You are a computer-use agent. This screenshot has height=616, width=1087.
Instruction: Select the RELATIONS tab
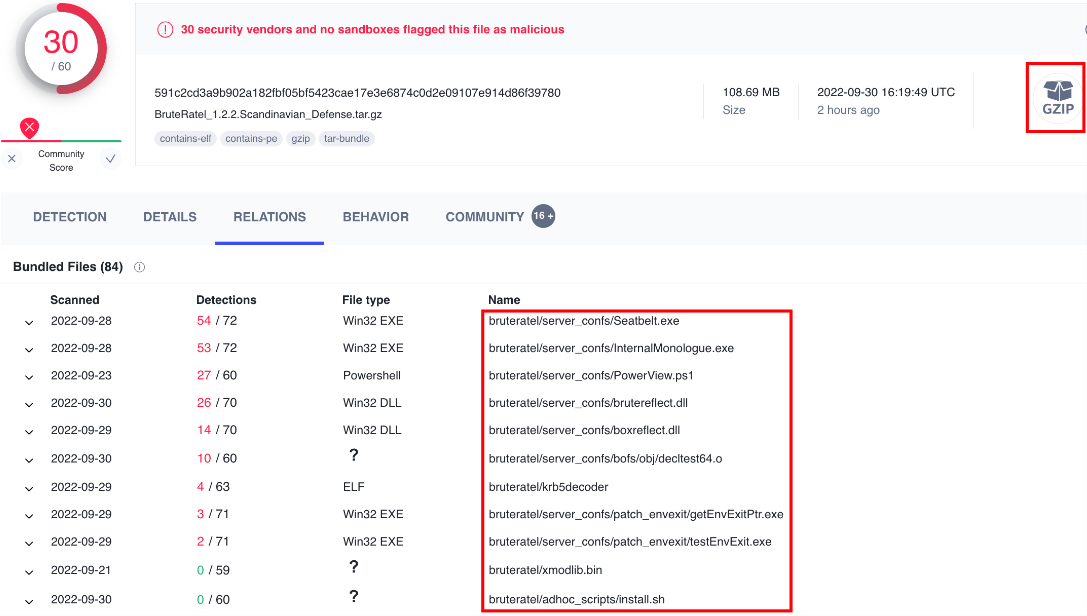270,217
